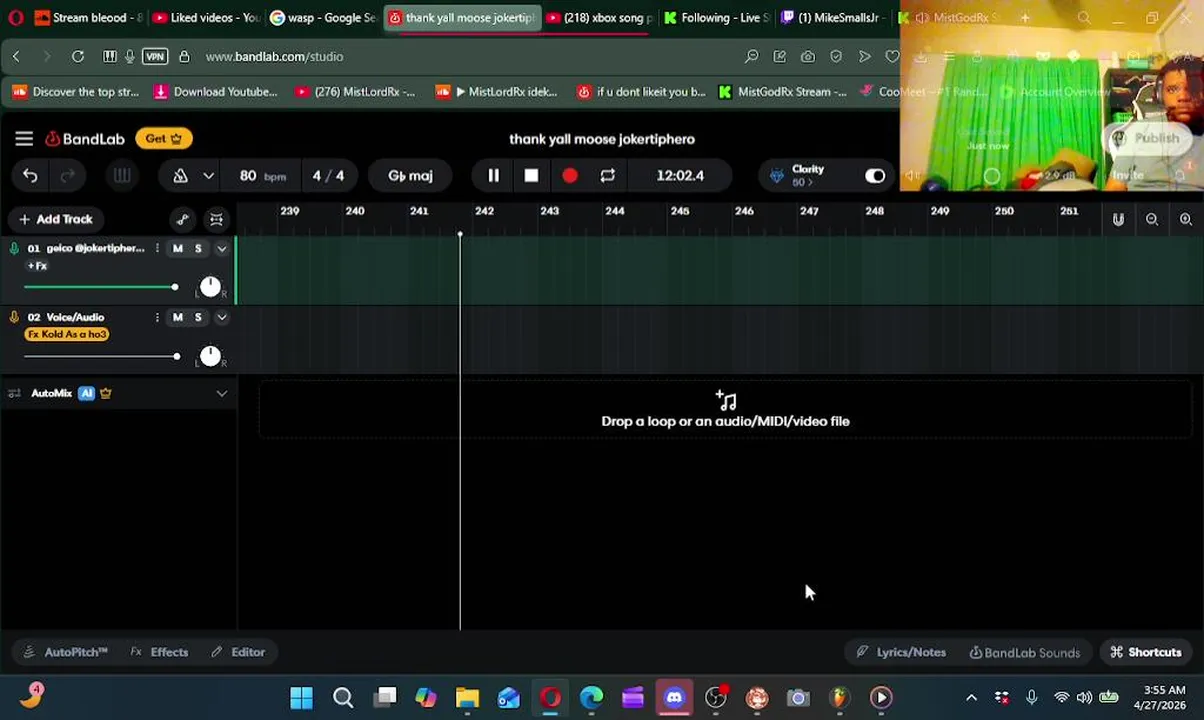Open the AutoPitch panel
This screenshot has height=720, width=1204.
coord(65,652)
